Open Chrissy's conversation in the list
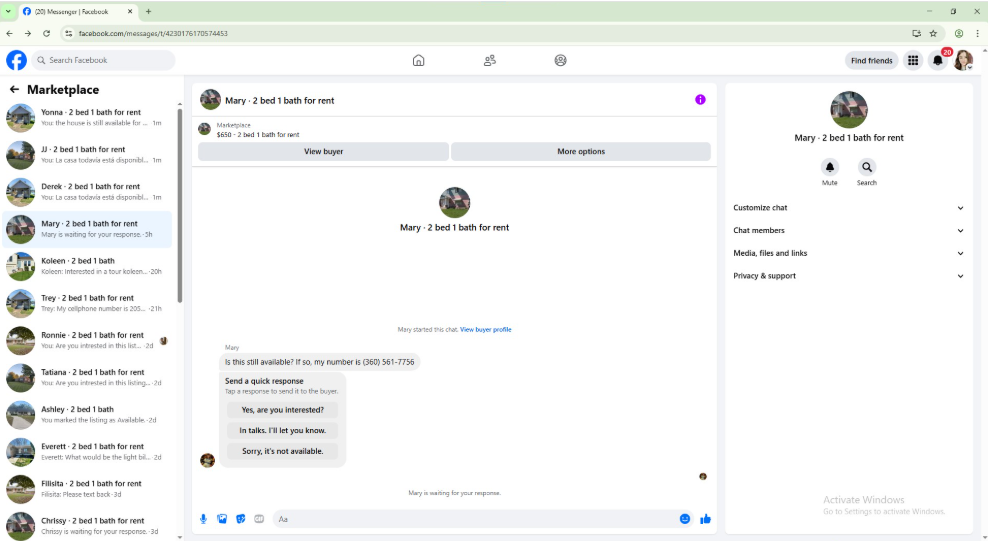 pyautogui.click(x=87, y=525)
